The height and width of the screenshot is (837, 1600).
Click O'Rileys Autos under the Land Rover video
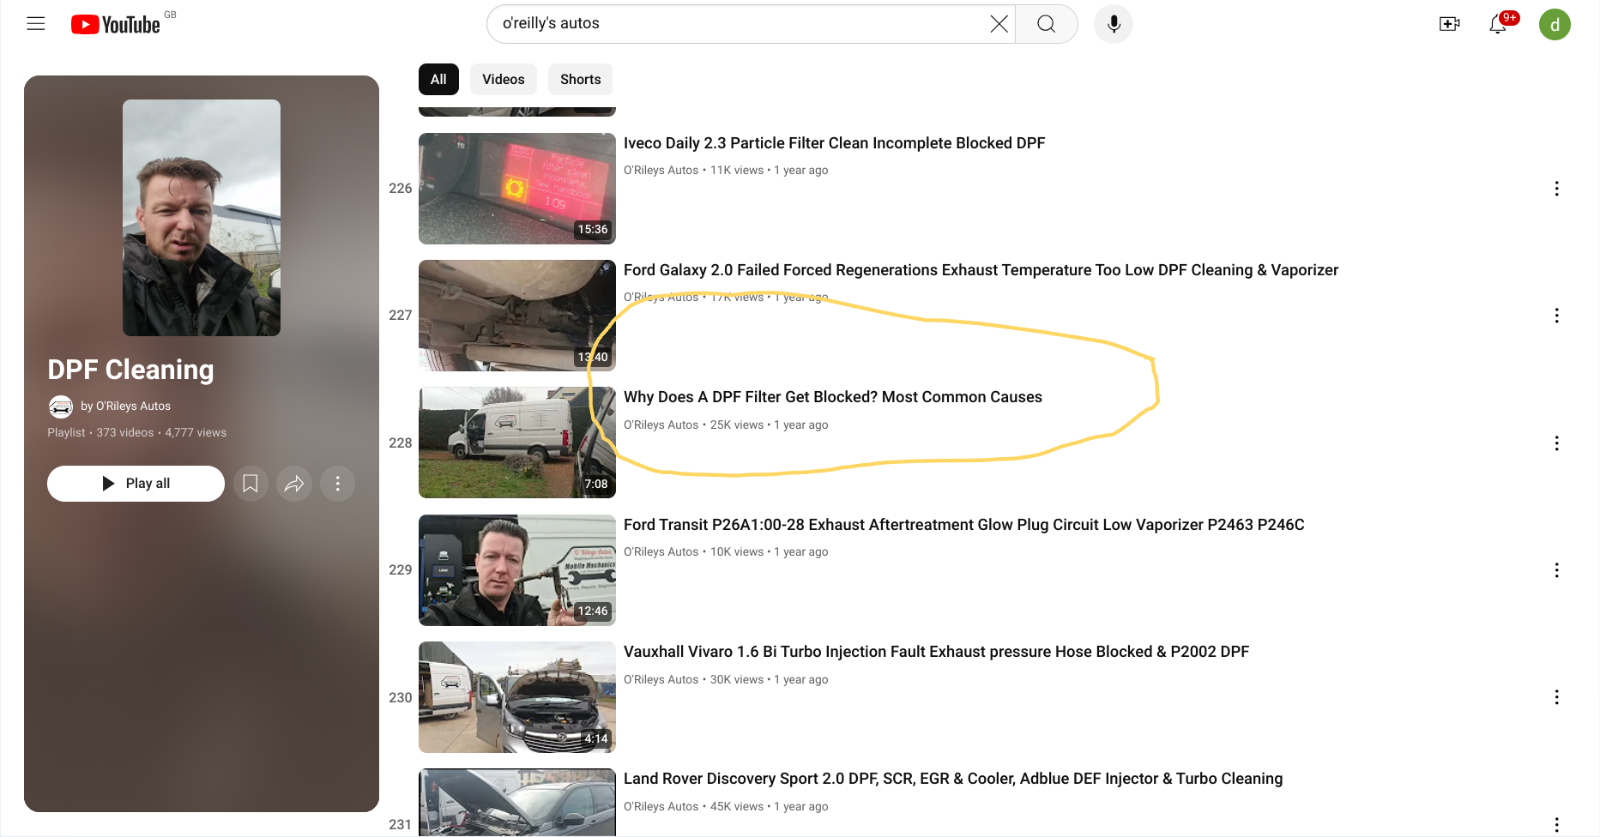coord(661,807)
